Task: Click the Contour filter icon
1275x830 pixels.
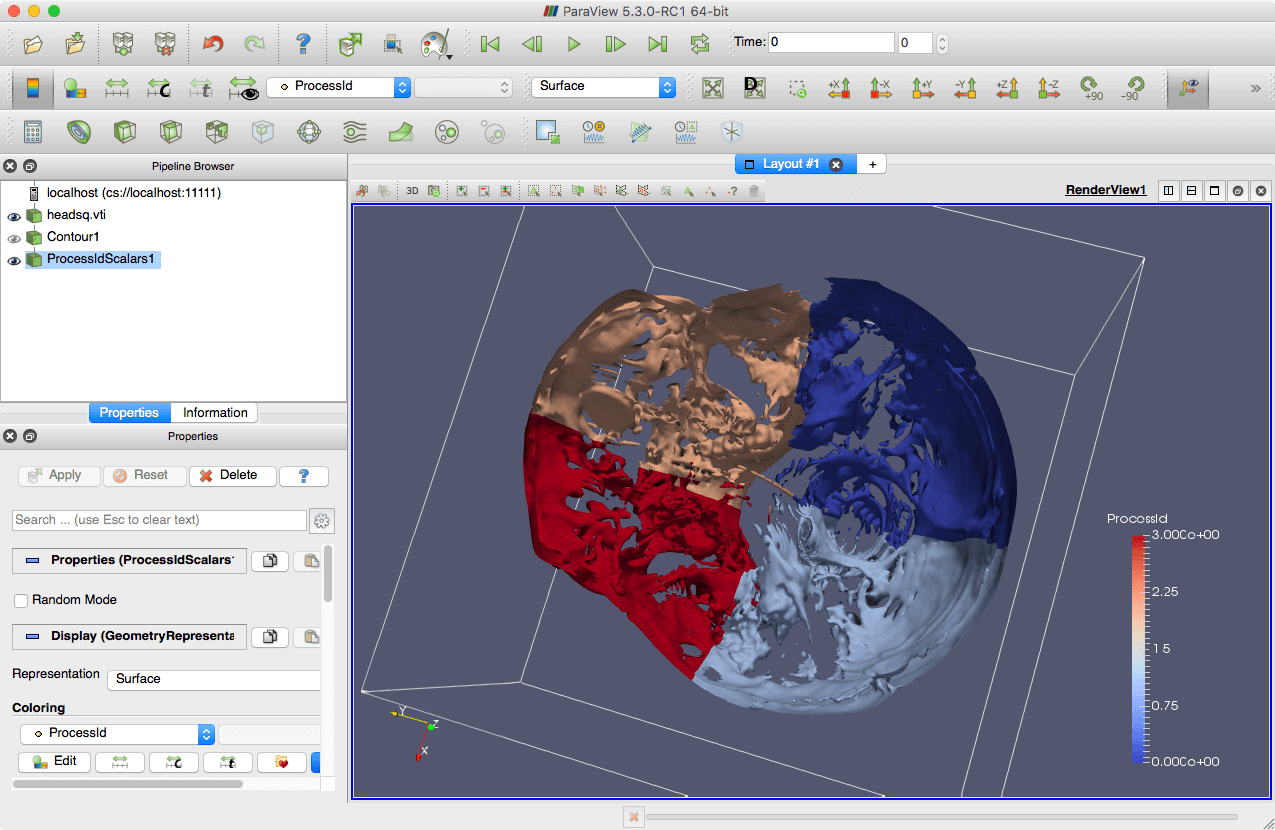Action: click(78, 131)
